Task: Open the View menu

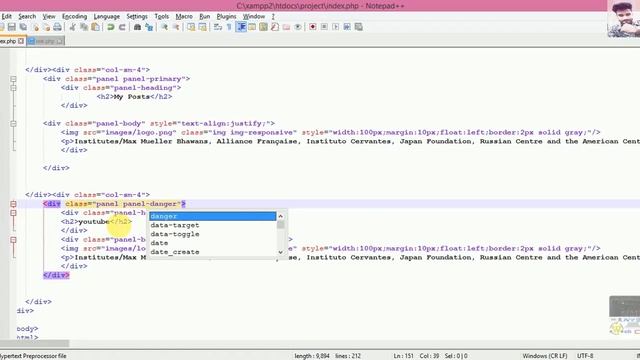Action: [49, 16]
